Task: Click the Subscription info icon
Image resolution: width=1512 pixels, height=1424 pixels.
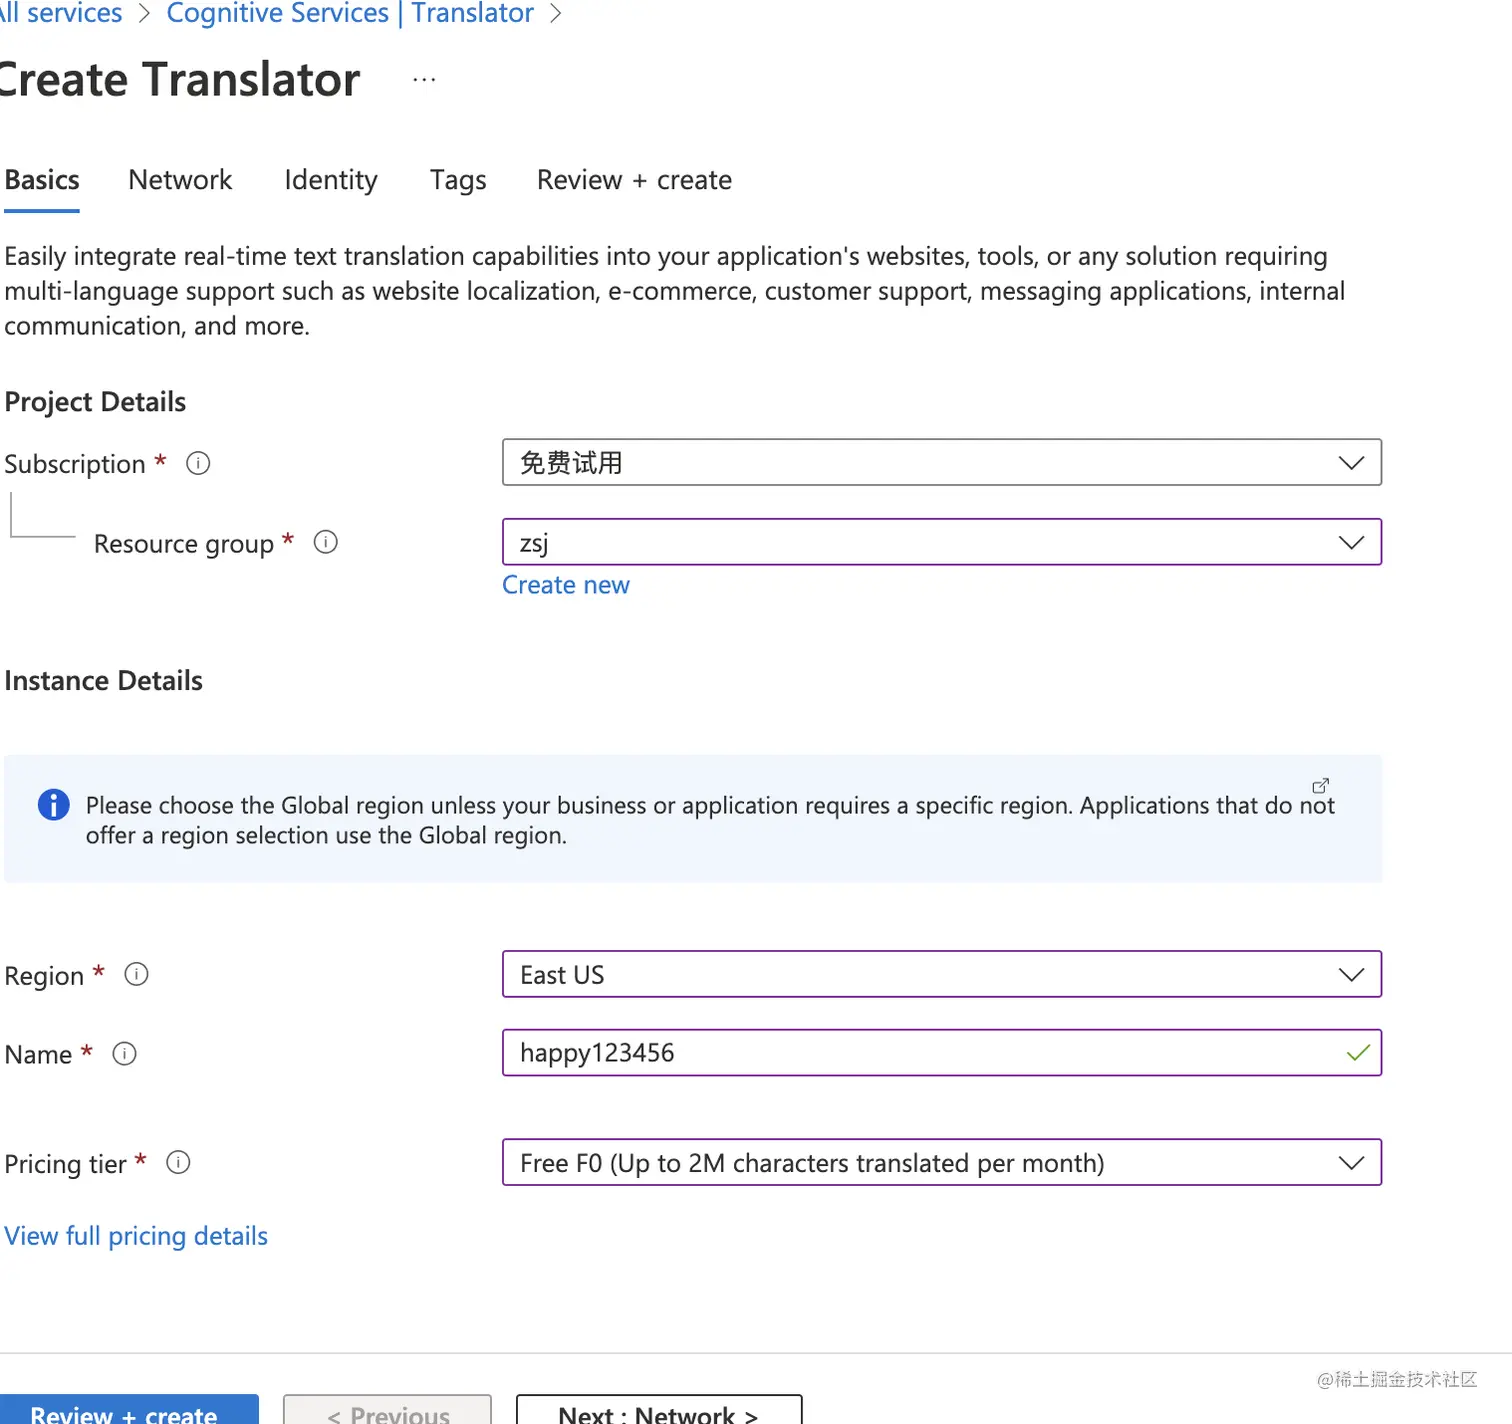Action: [198, 463]
